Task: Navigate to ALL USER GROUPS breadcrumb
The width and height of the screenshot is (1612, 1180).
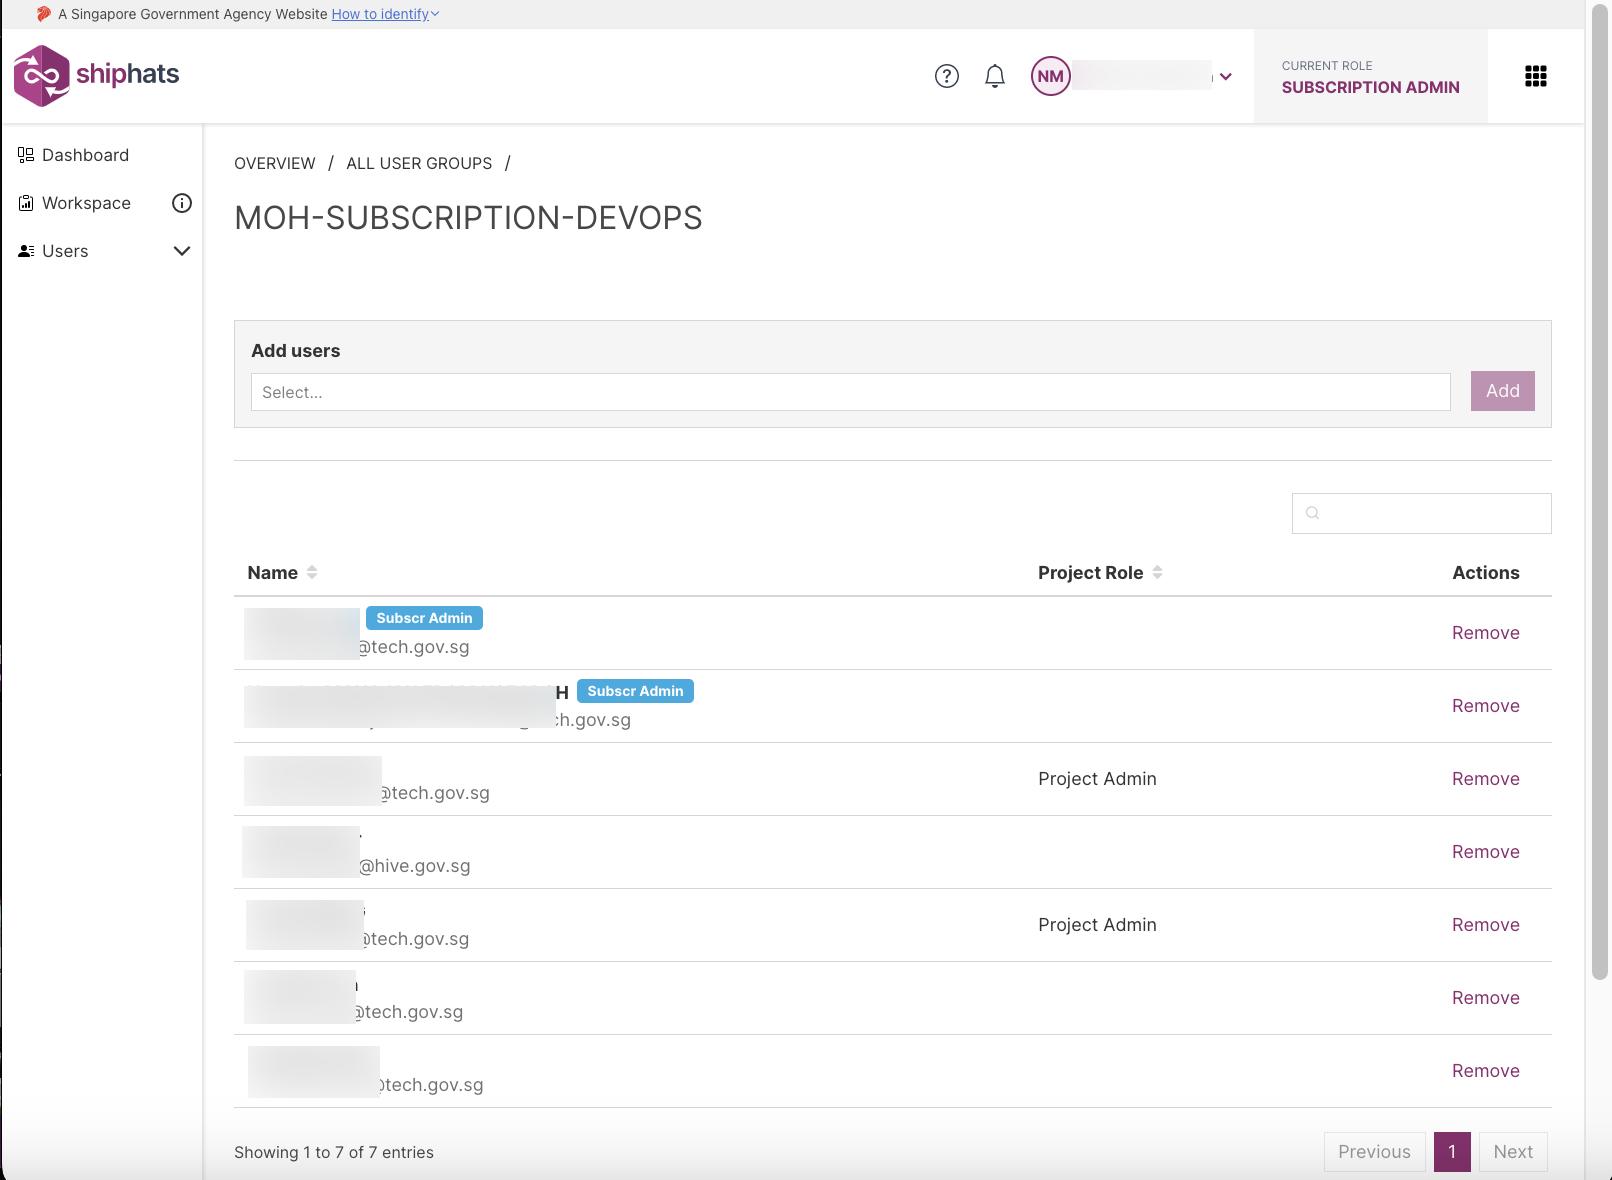Action: tap(419, 163)
